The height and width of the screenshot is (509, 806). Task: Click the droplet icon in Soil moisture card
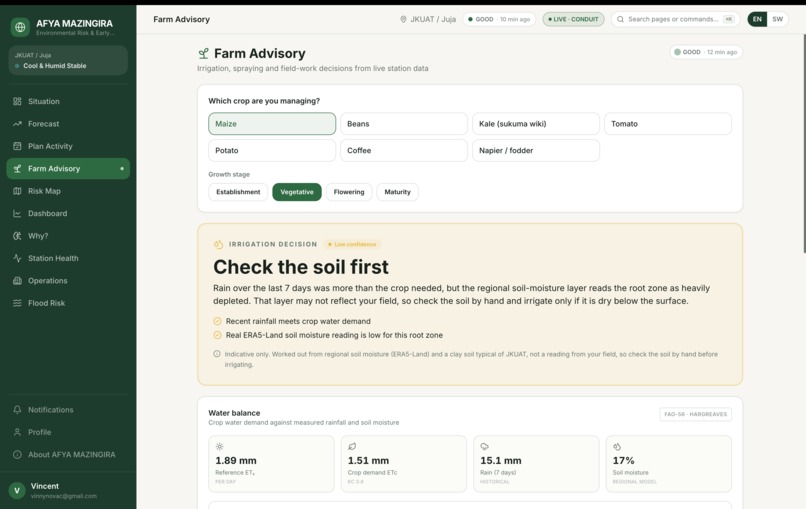point(617,446)
